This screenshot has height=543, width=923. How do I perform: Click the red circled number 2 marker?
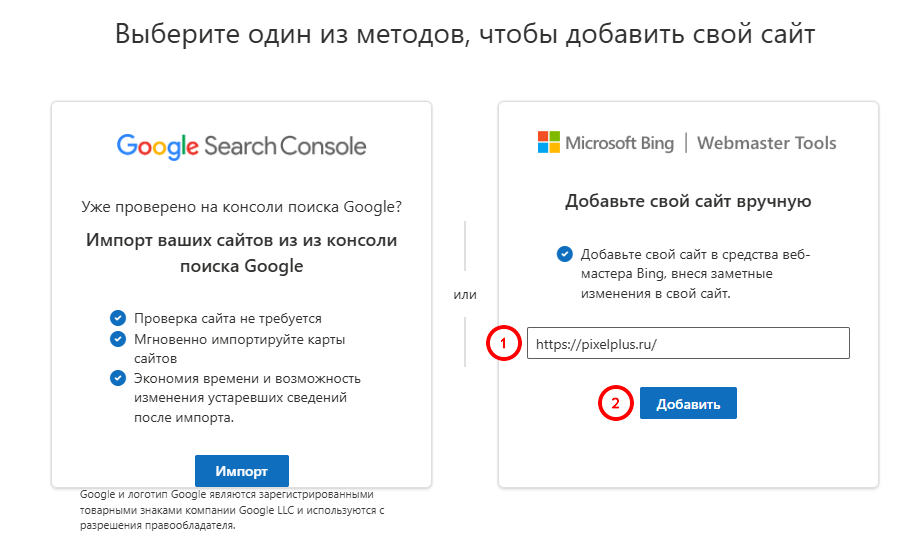tap(616, 404)
